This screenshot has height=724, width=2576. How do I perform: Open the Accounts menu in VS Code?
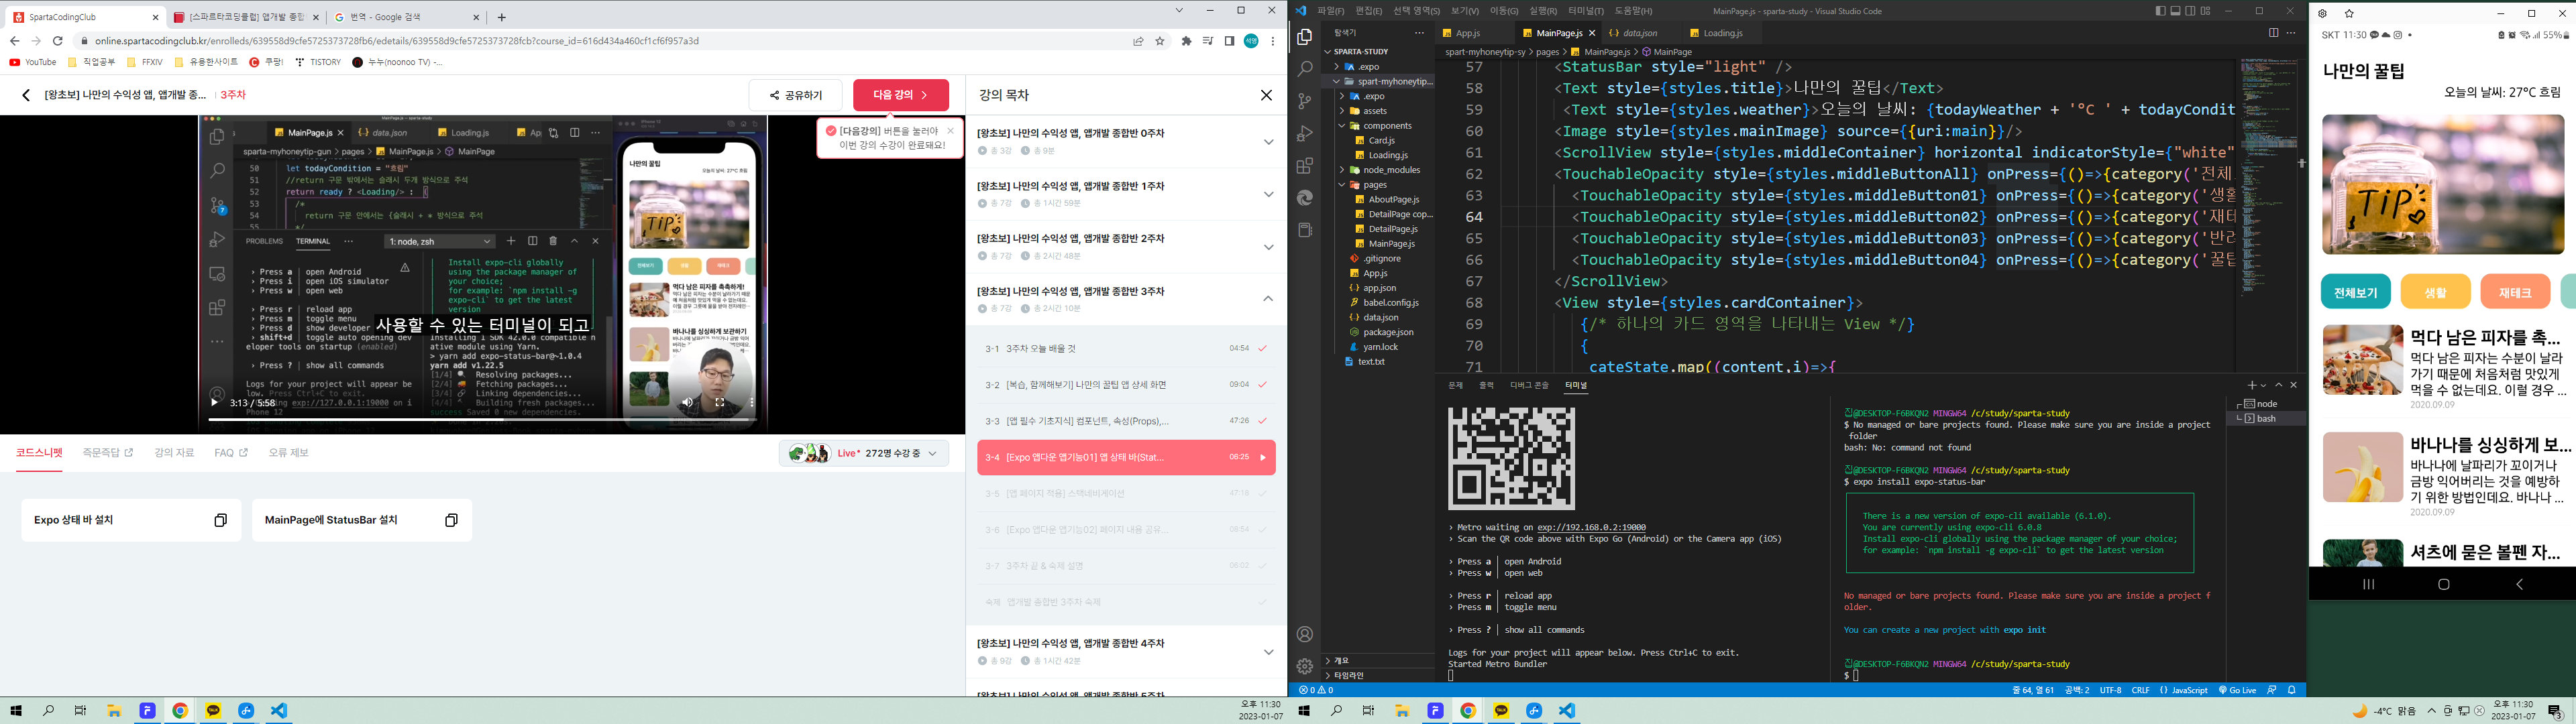(x=1304, y=634)
